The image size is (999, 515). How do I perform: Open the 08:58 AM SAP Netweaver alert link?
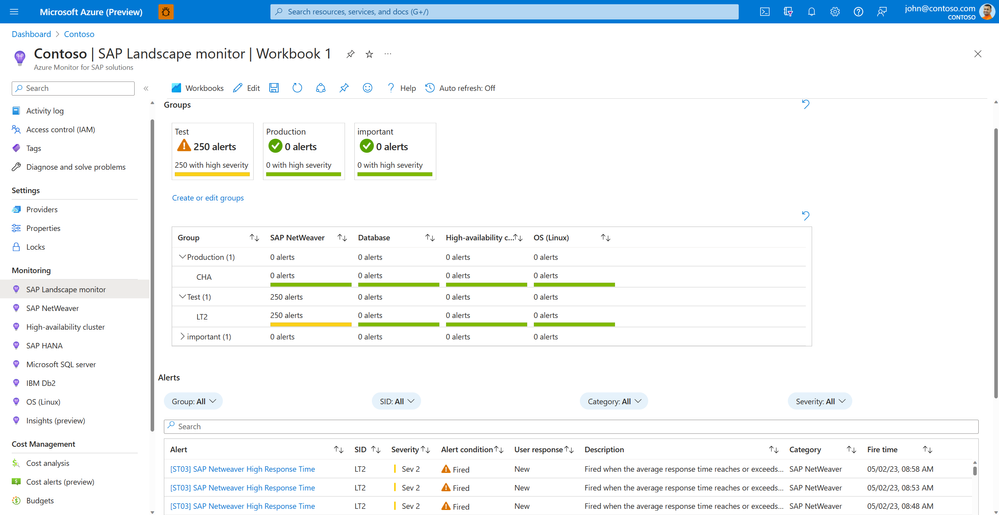pos(243,469)
